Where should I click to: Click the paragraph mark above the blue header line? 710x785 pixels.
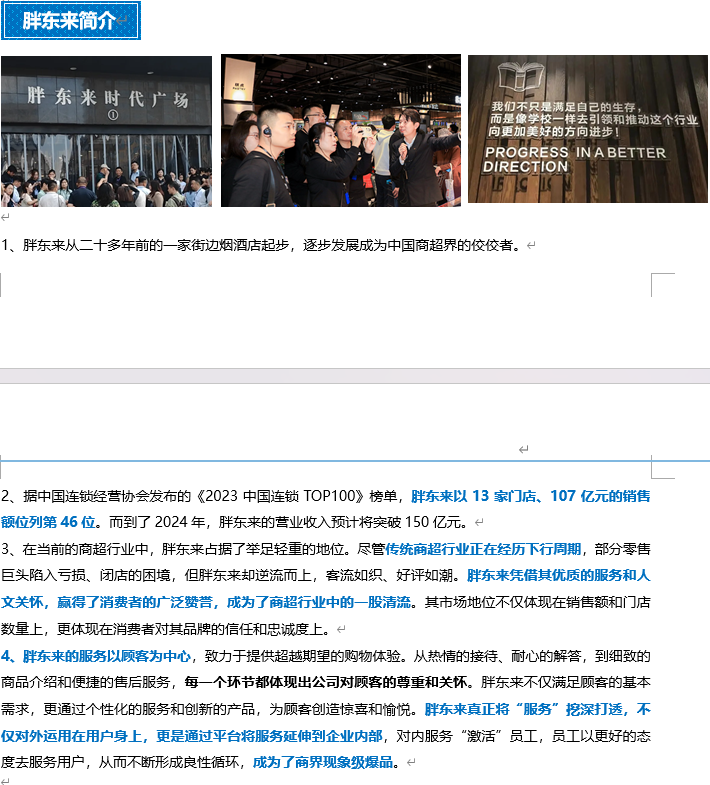523,450
